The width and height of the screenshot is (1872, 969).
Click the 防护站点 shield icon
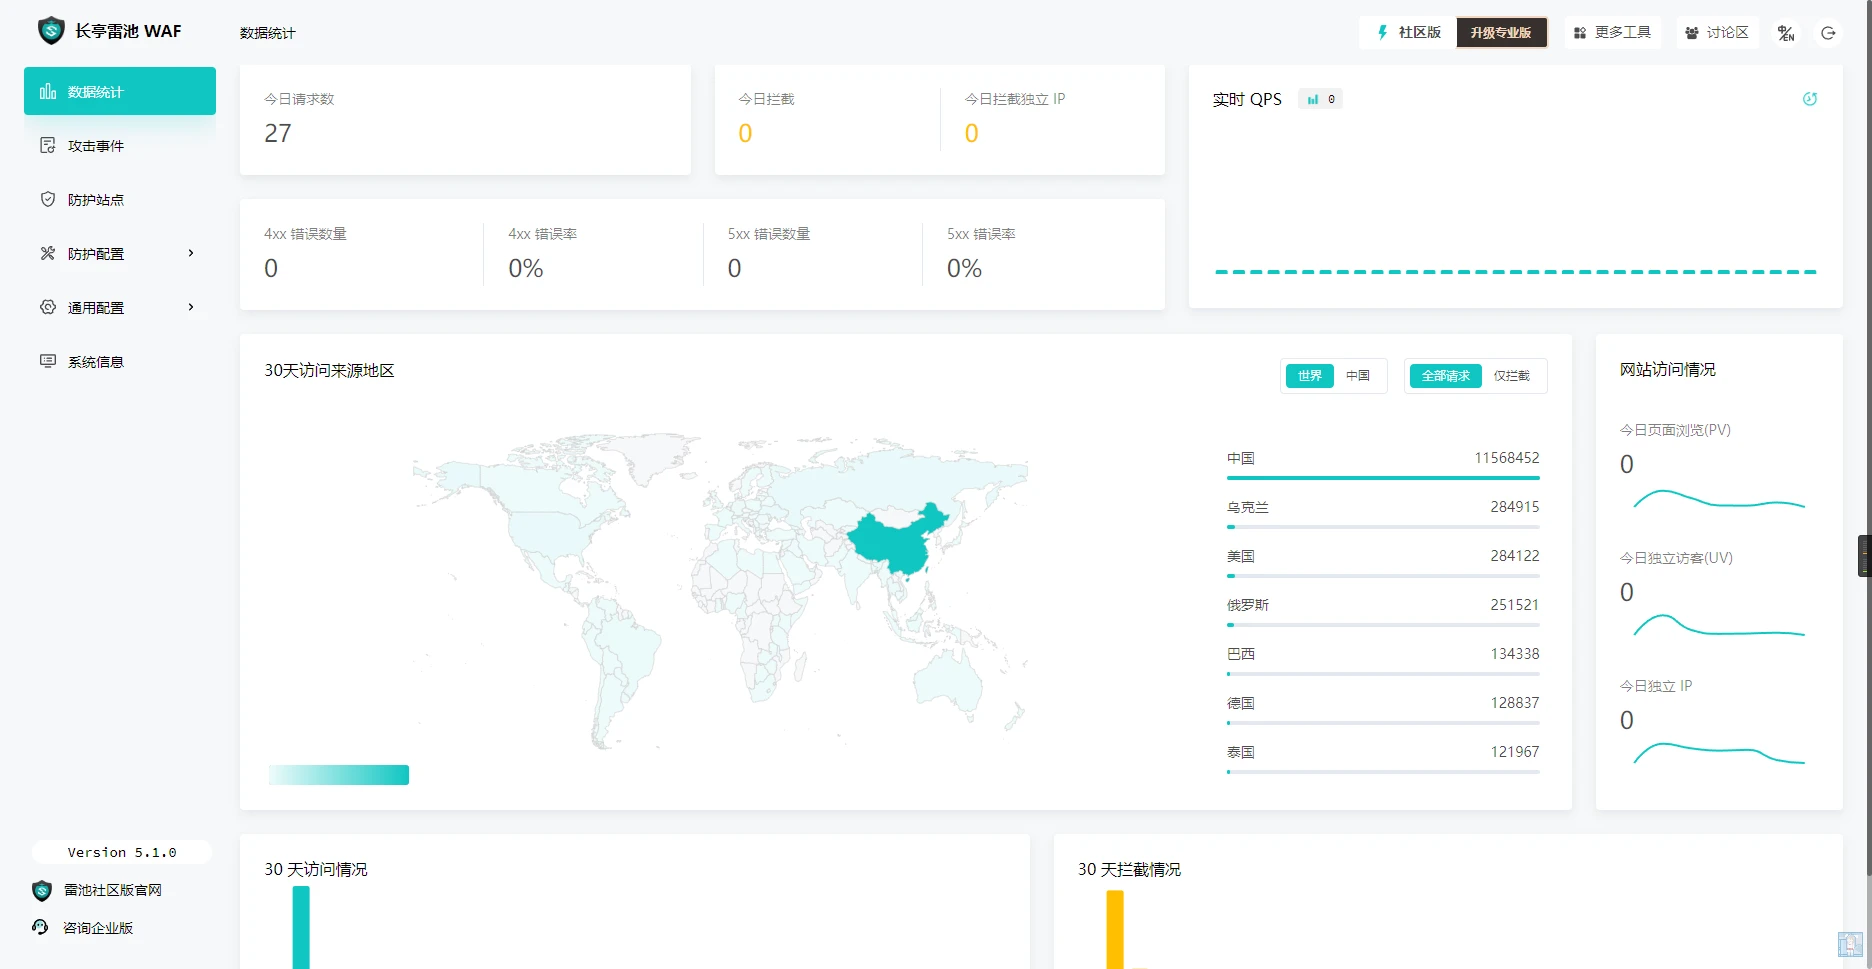(x=47, y=200)
